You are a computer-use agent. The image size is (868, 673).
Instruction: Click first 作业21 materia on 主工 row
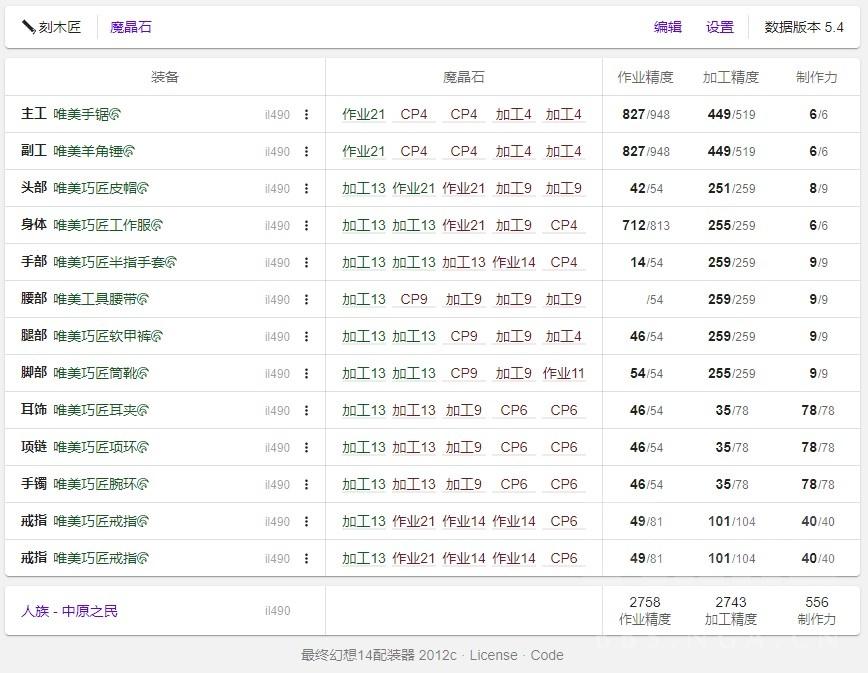click(363, 114)
